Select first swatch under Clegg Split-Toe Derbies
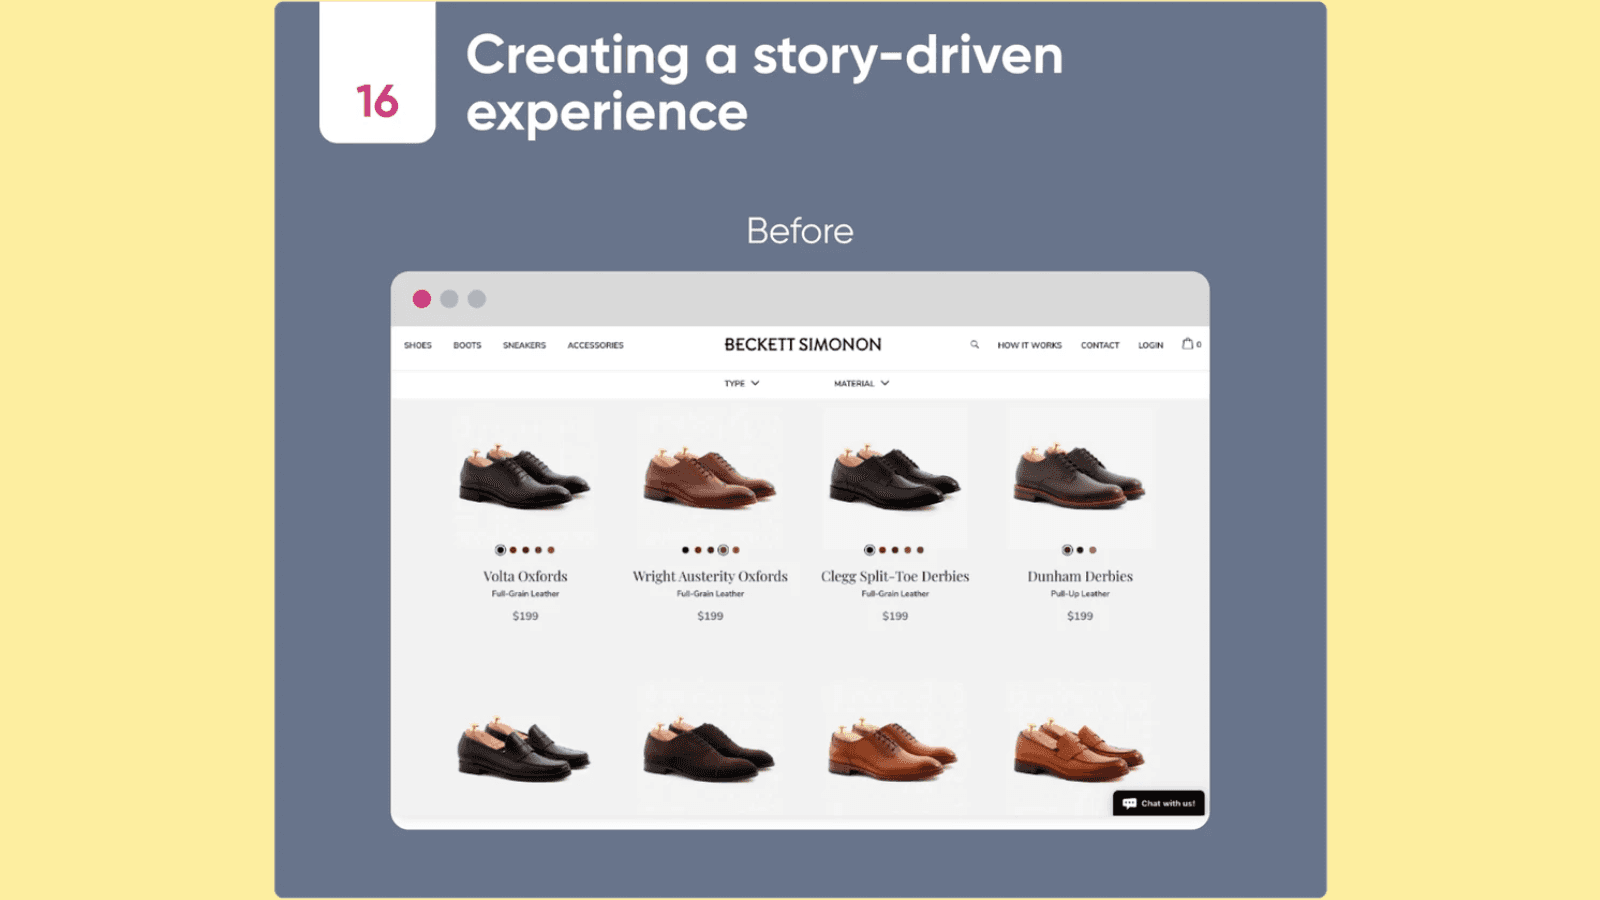 pyautogui.click(x=869, y=550)
